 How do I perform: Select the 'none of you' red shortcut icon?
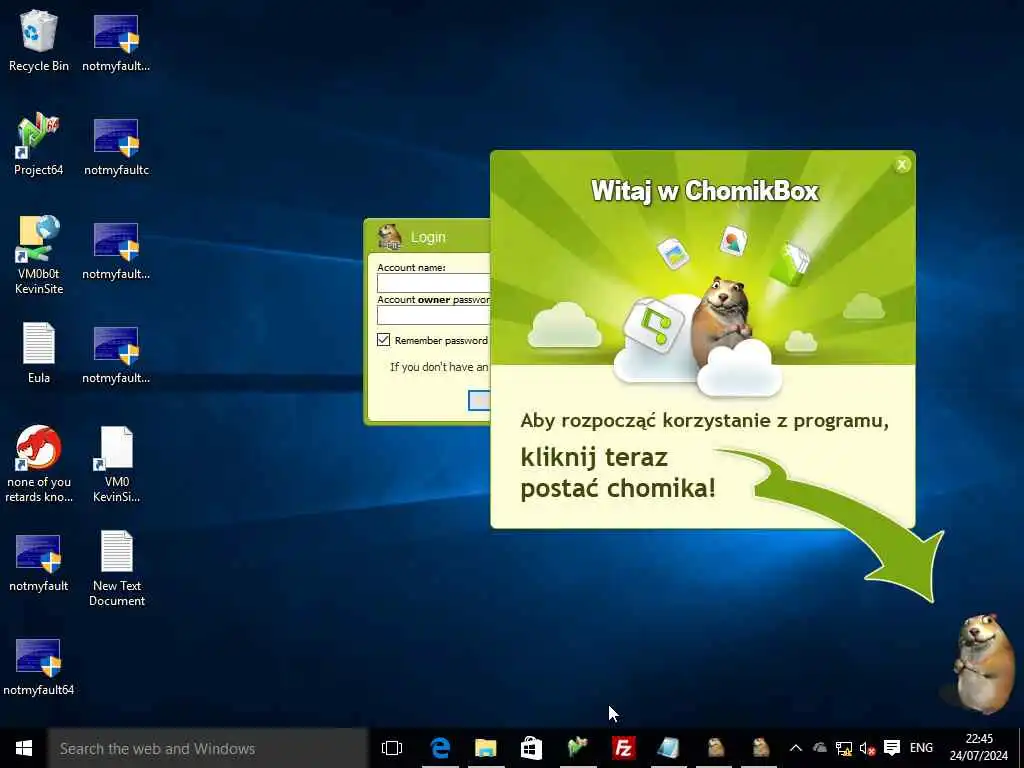[39, 464]
